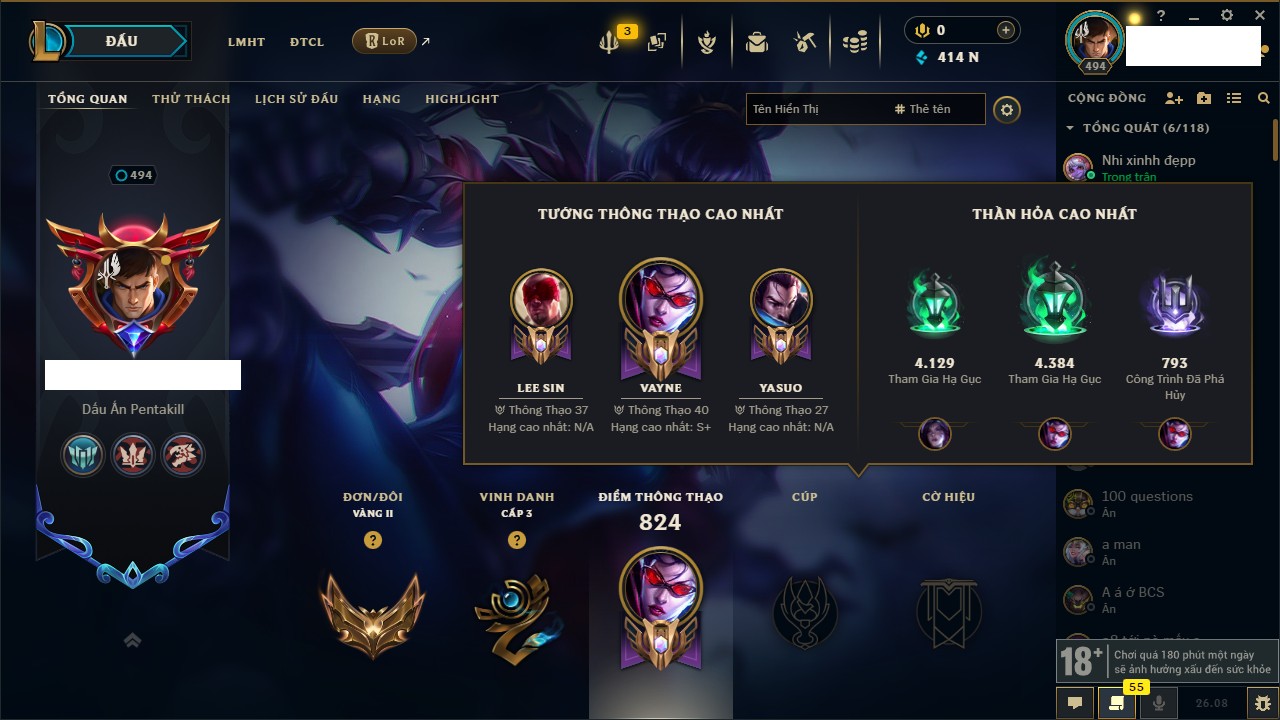This screenshot has height=720, width=1280.
Task: Toggle friends list view options icon
Action: [x=1234, y=98]
